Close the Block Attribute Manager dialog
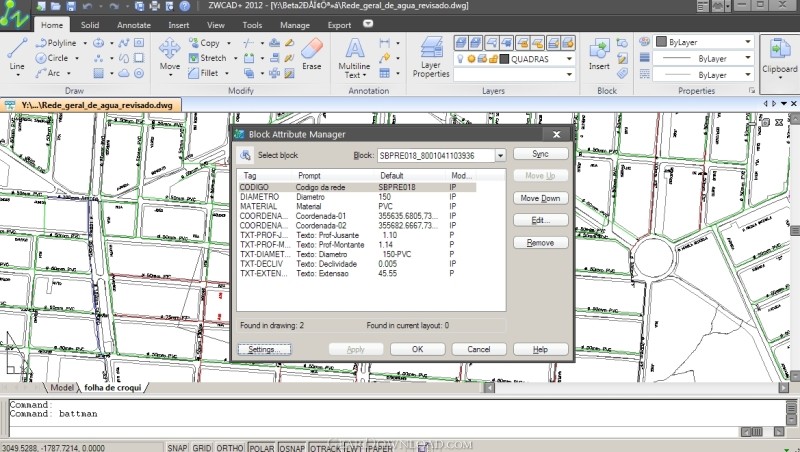The image size is (800, 452). [557, 134]
